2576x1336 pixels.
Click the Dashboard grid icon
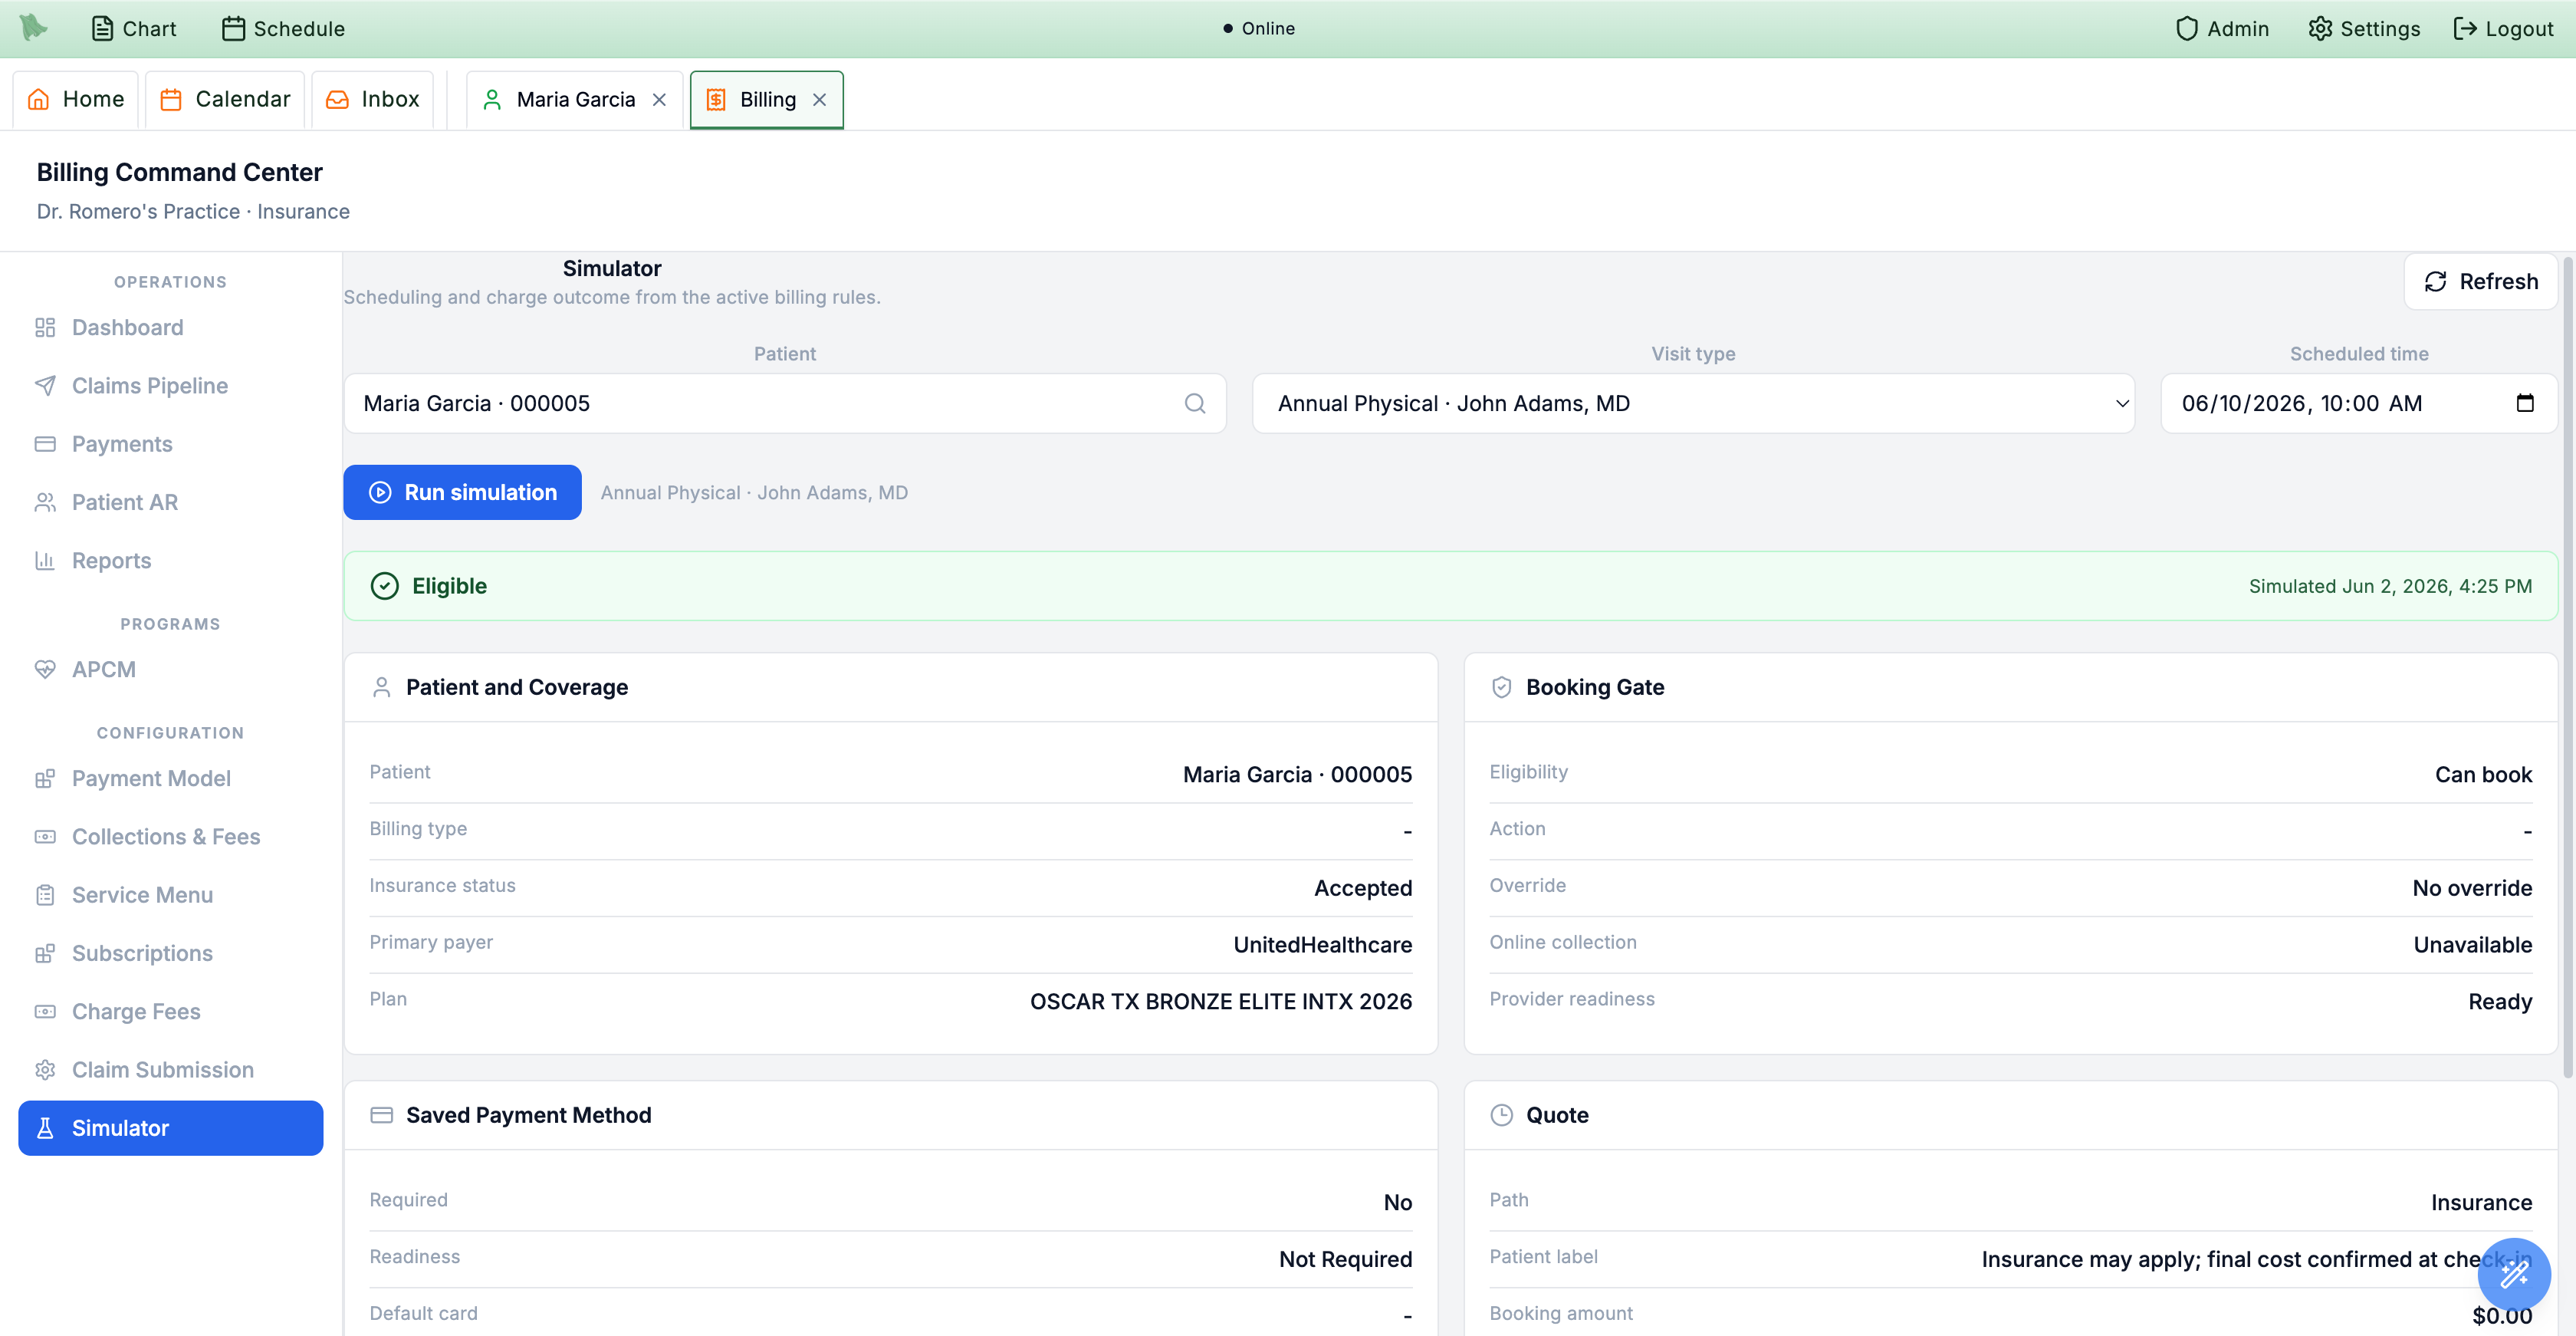coord(45,327)
